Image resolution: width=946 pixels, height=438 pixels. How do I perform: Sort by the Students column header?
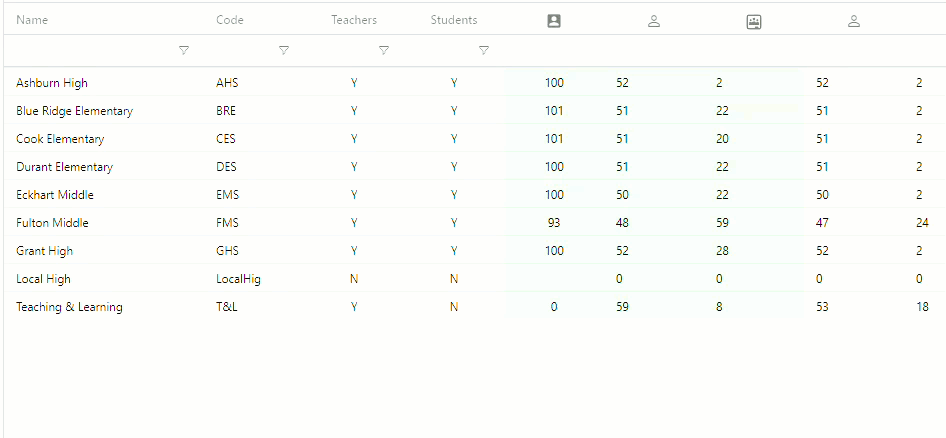point(454,20)
